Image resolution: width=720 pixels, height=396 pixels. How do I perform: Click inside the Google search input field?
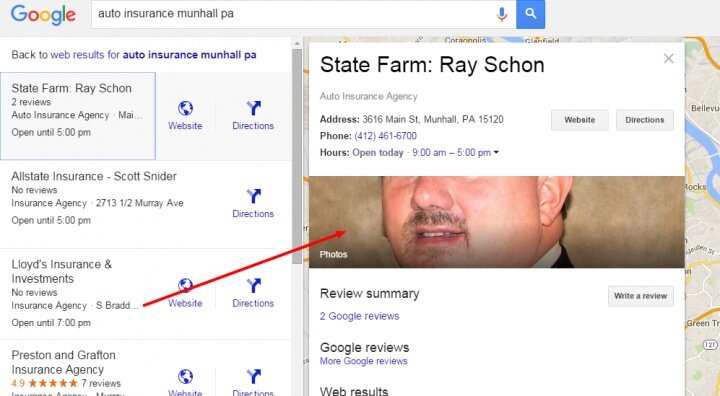tap(294, 14)
